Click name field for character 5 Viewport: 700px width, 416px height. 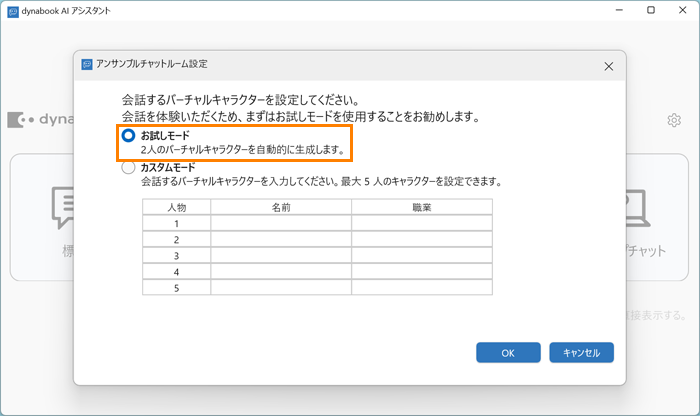click(281, 287)
